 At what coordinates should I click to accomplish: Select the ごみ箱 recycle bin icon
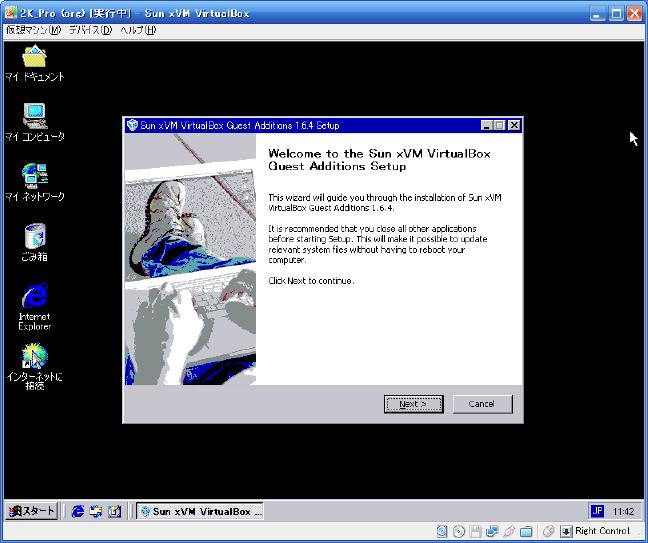[x=34, y=242]
